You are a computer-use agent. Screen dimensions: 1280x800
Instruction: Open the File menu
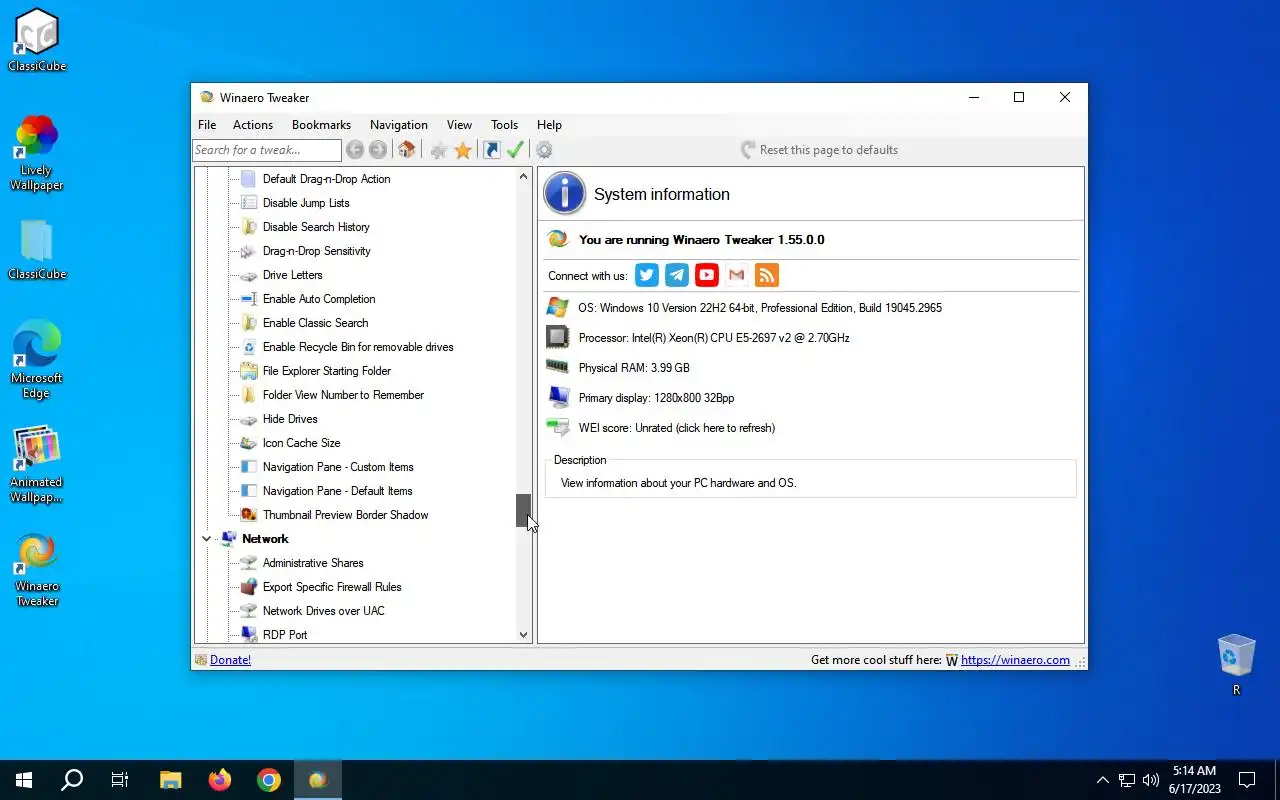coord(207,125)
